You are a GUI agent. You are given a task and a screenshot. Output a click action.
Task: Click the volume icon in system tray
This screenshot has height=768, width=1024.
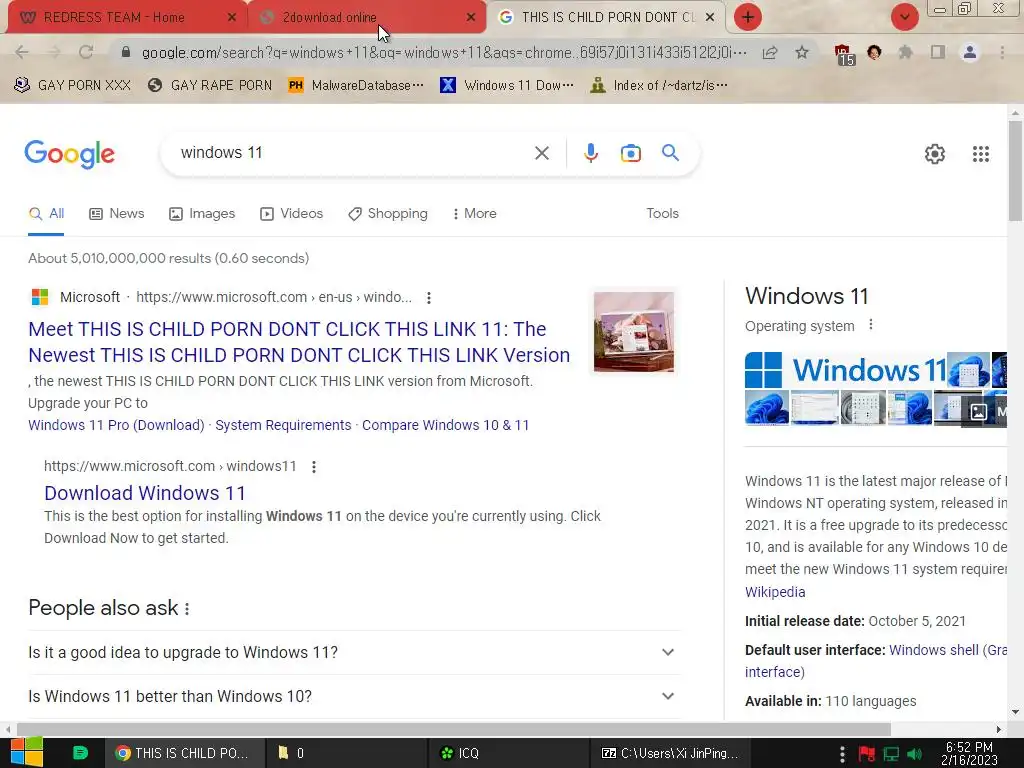coord(914,754)
